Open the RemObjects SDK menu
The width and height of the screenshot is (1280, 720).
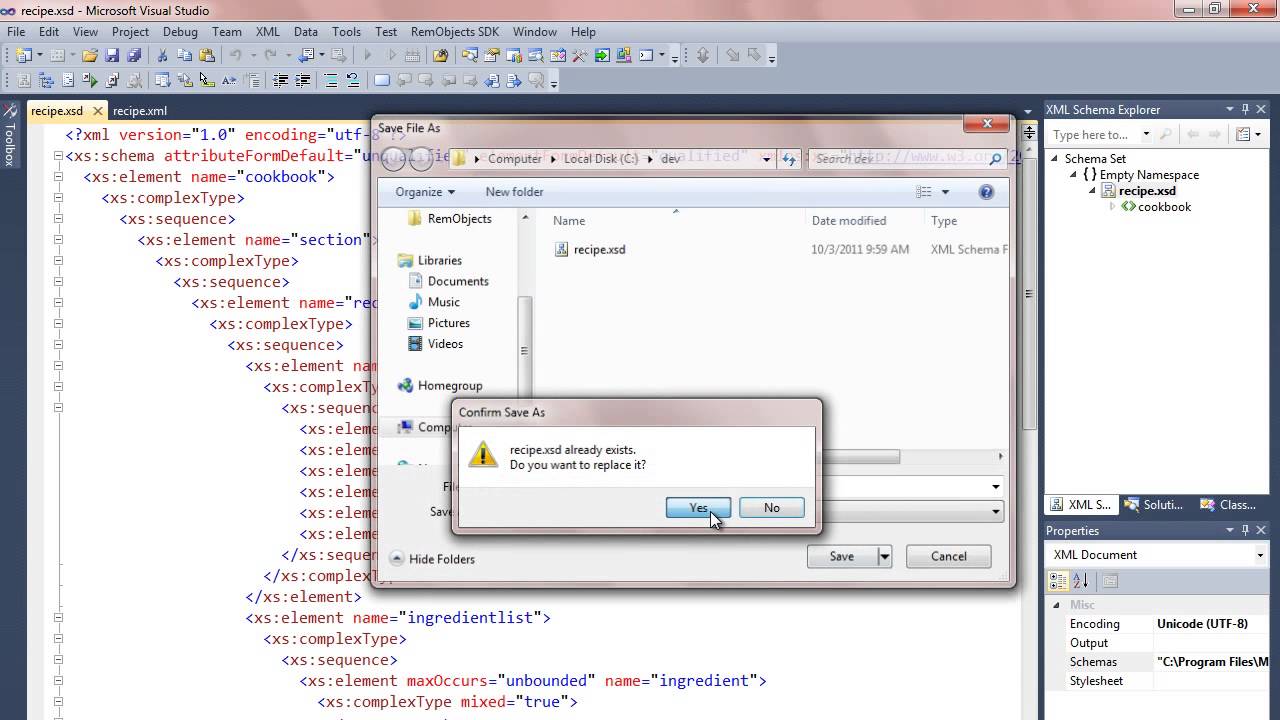[x=455, y=32]
